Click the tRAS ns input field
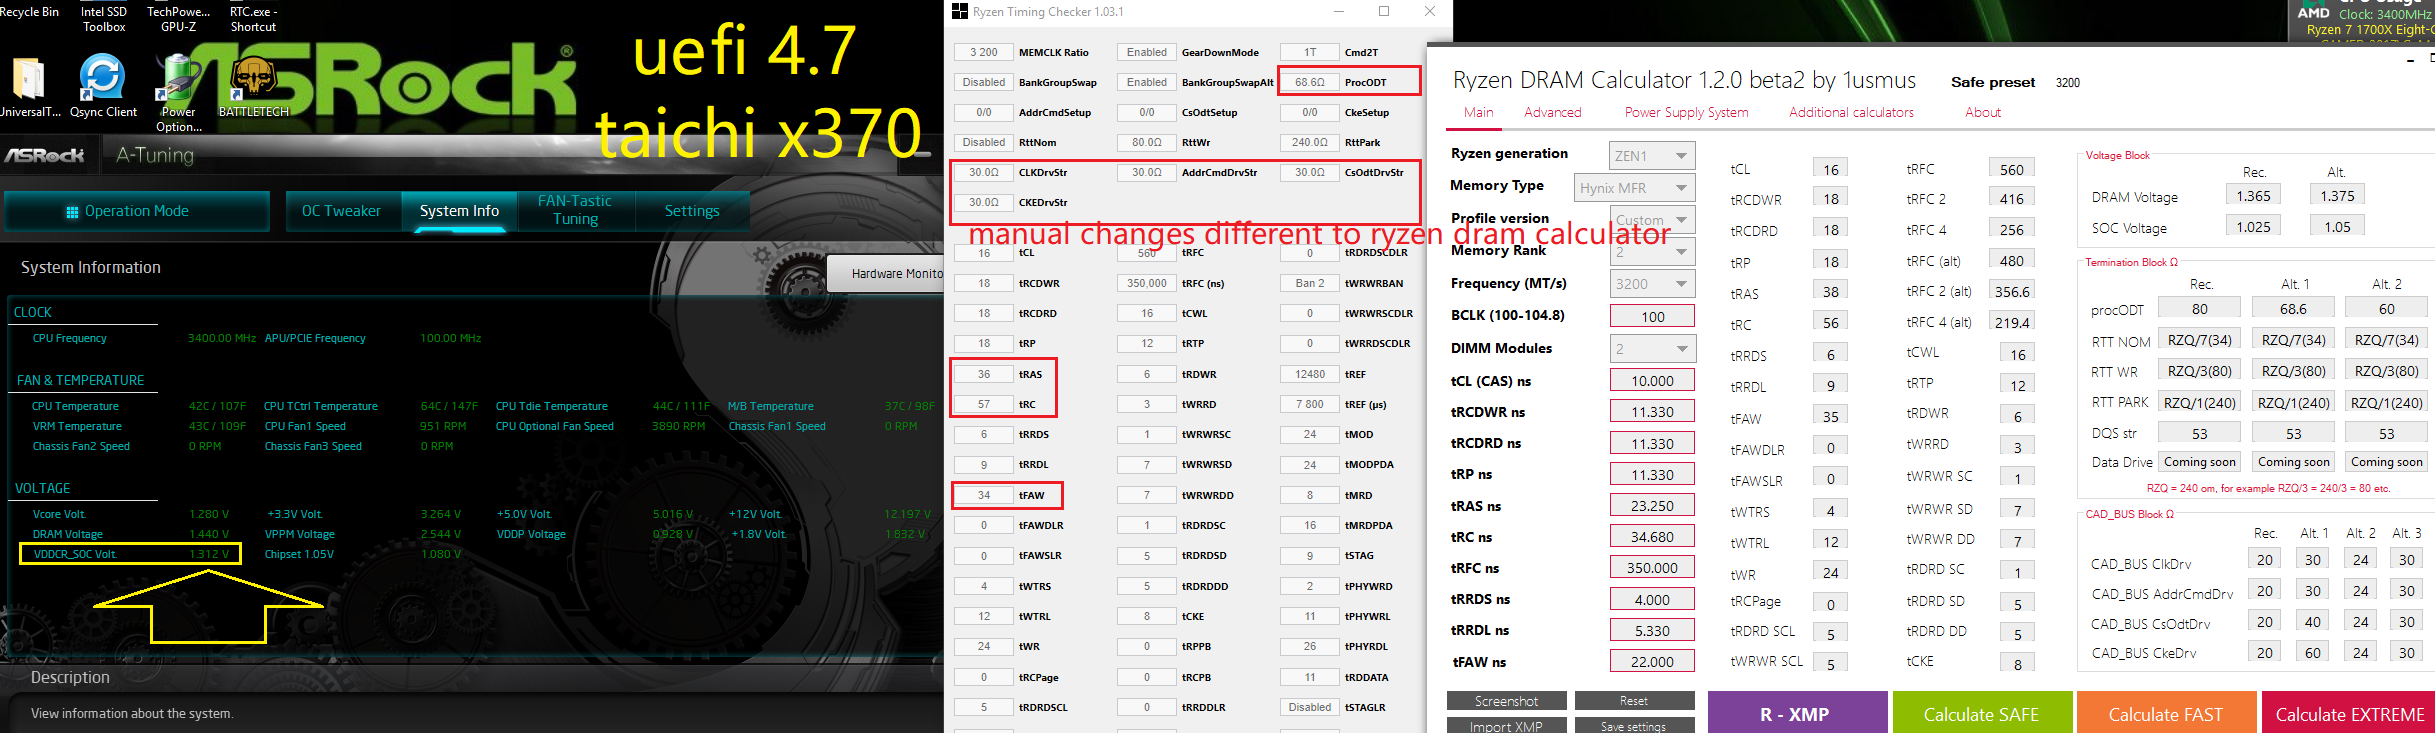The height and width of the screenshot is (733, 2435). 1652,505
